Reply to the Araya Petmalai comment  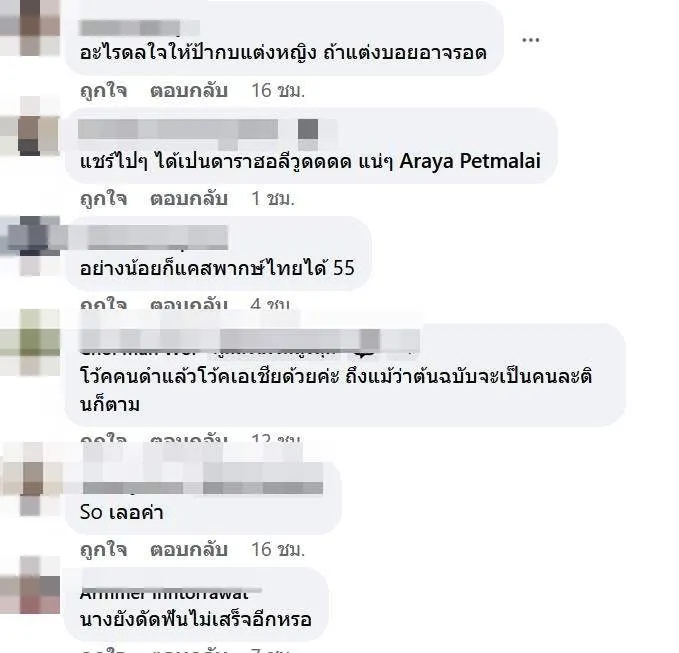189,199
